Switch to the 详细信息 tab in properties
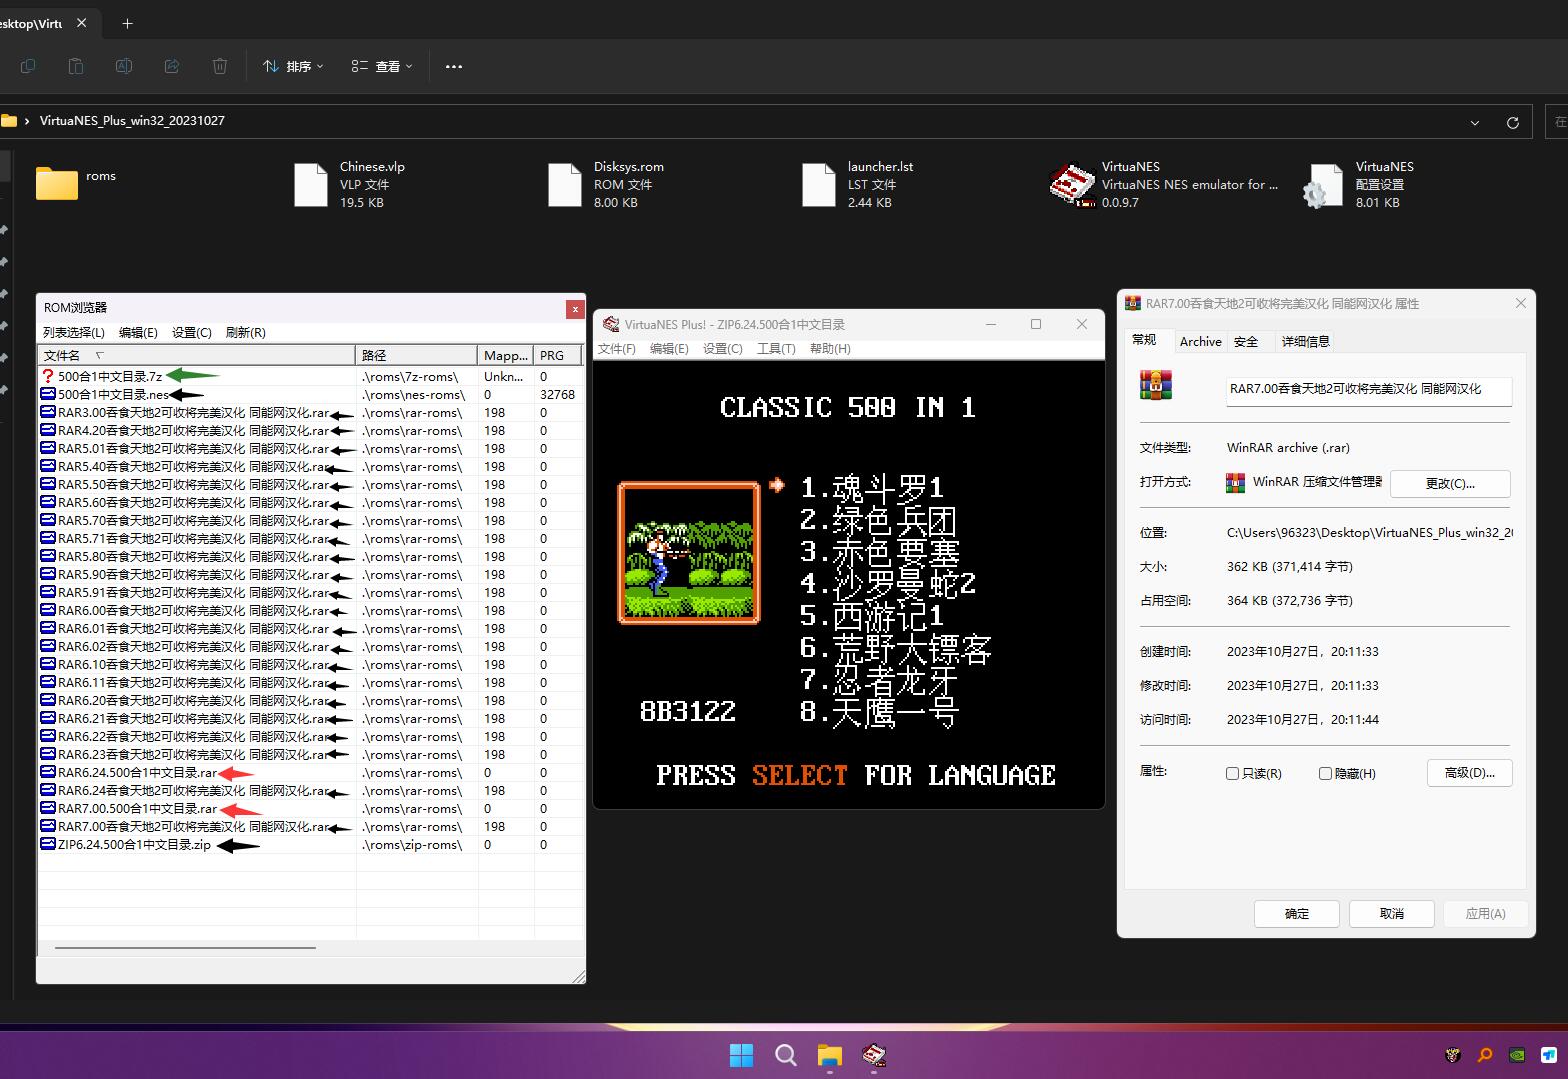The height and width of the screenshot is (1079, 1568). pos(1306,341)
